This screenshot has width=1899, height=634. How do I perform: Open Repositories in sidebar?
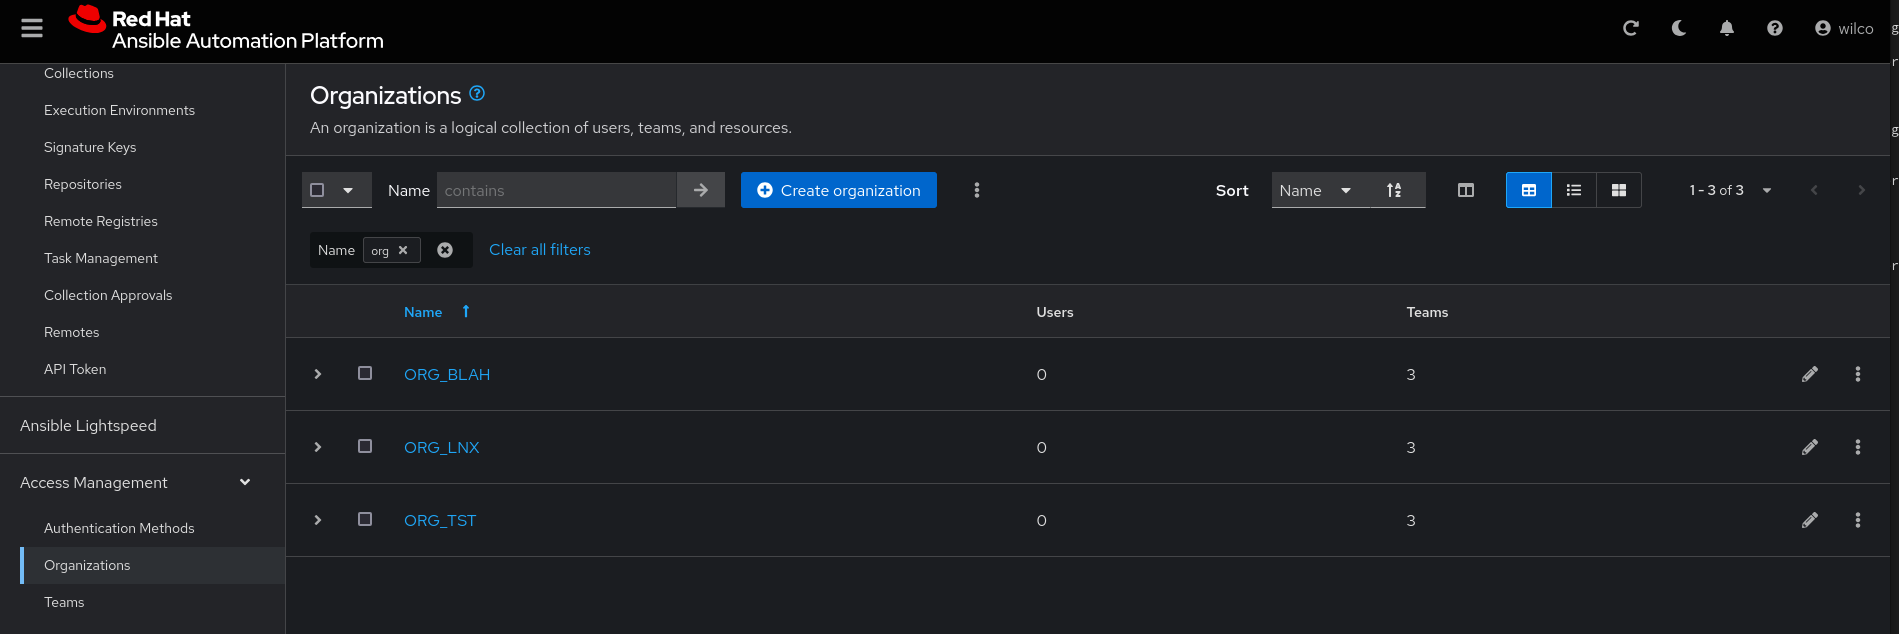pos(83,184)
